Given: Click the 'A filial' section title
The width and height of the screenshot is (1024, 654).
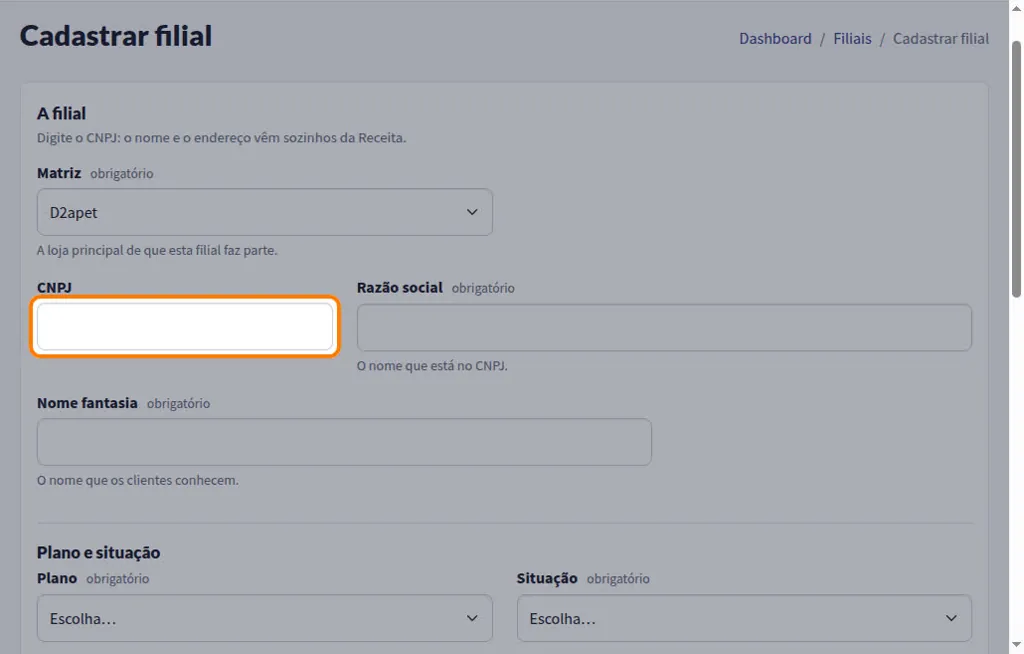Looking at the screenshot, I should point(61,114).
